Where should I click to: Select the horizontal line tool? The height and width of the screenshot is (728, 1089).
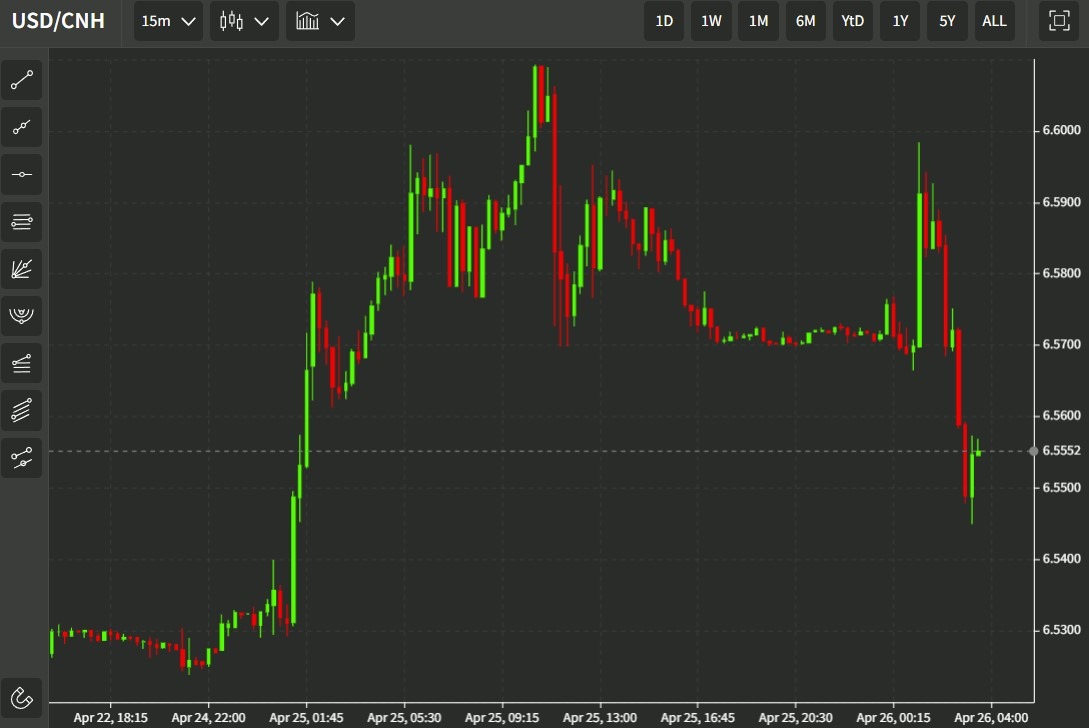[x=22, y=174]
